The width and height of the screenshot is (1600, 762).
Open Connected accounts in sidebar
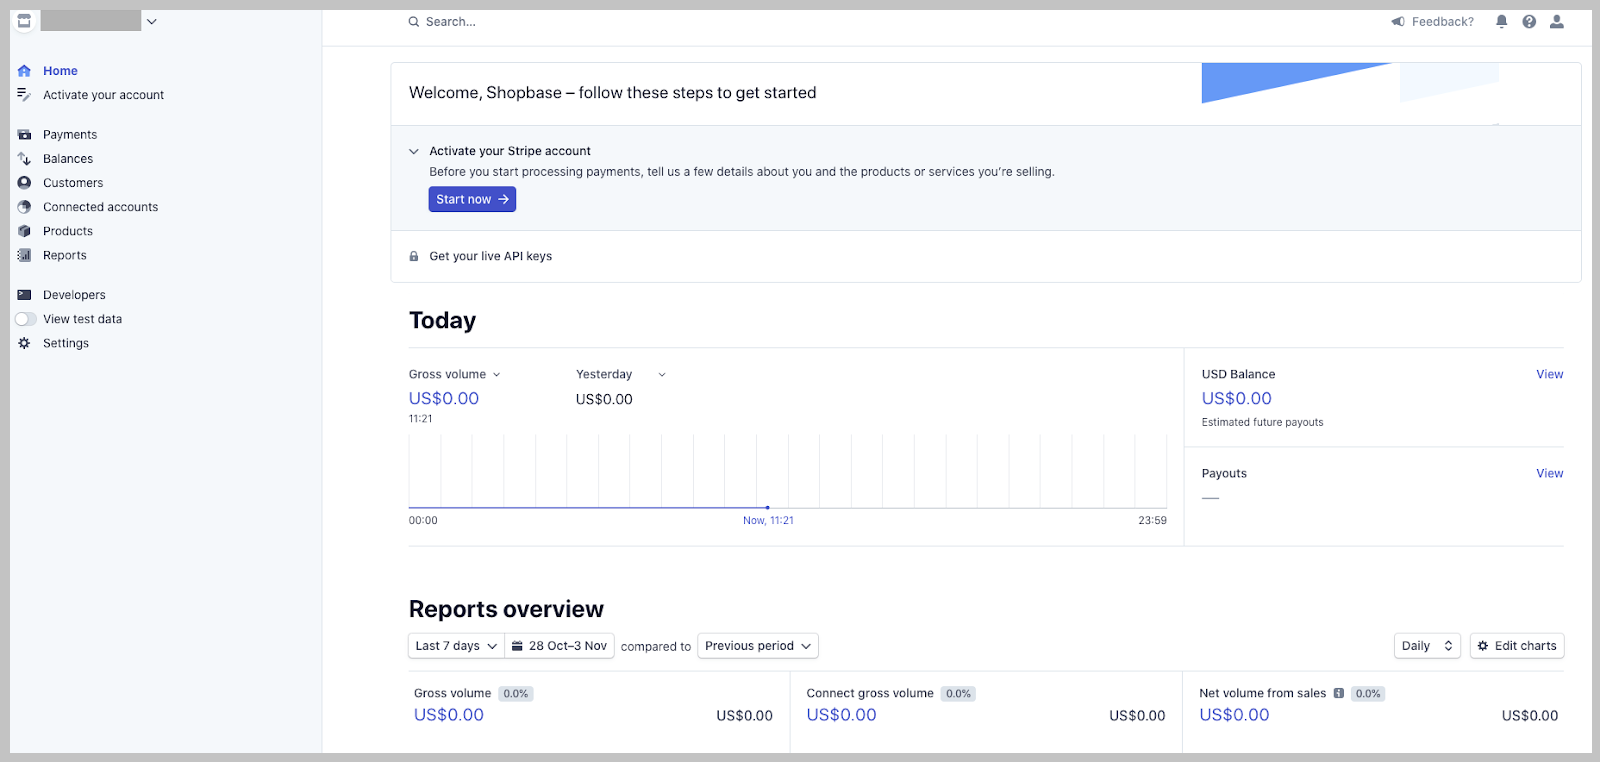click(100, 207)
